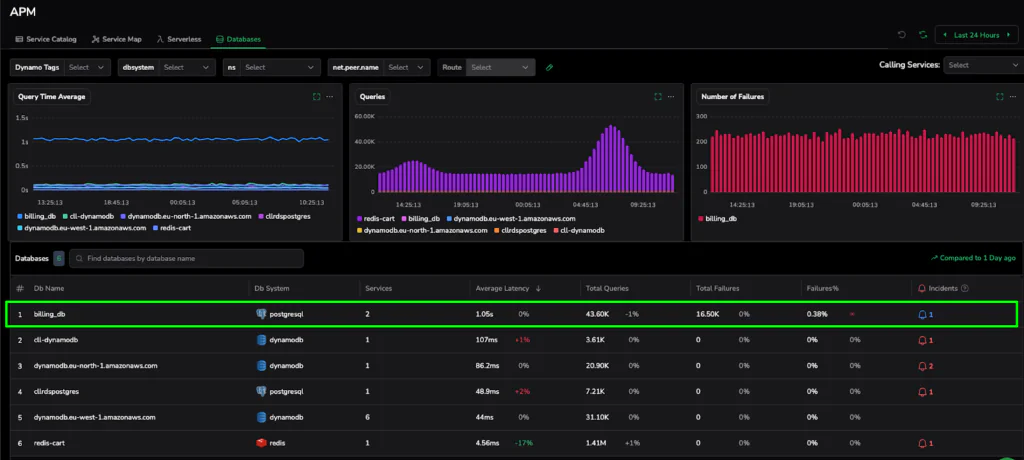Expand the Number of Failures chart fullscreen
Image resolution: width=1024 pixels, height=460 pixels.
coord(1000,97)
